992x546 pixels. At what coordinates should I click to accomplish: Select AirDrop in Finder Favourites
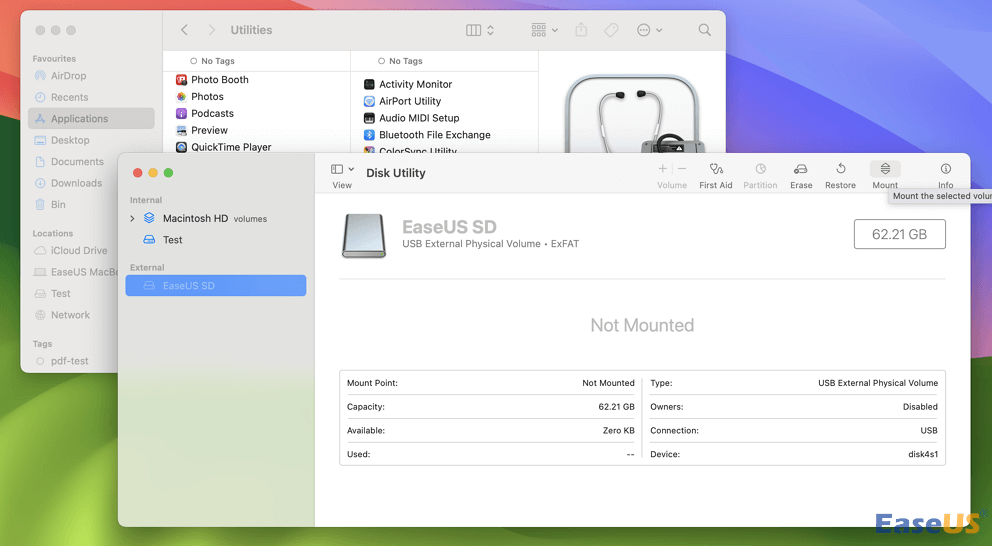point(68,76)
